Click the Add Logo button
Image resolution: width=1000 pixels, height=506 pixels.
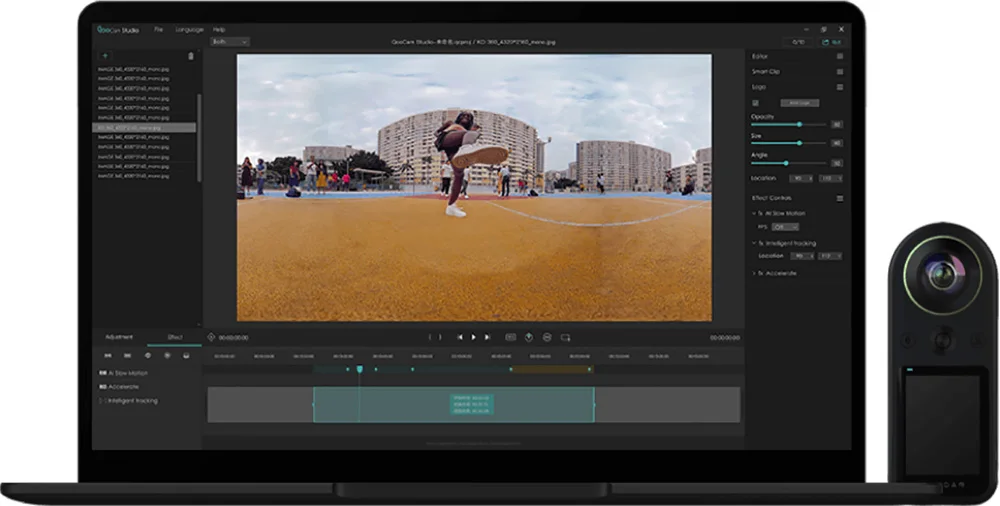tap(798, 103)
